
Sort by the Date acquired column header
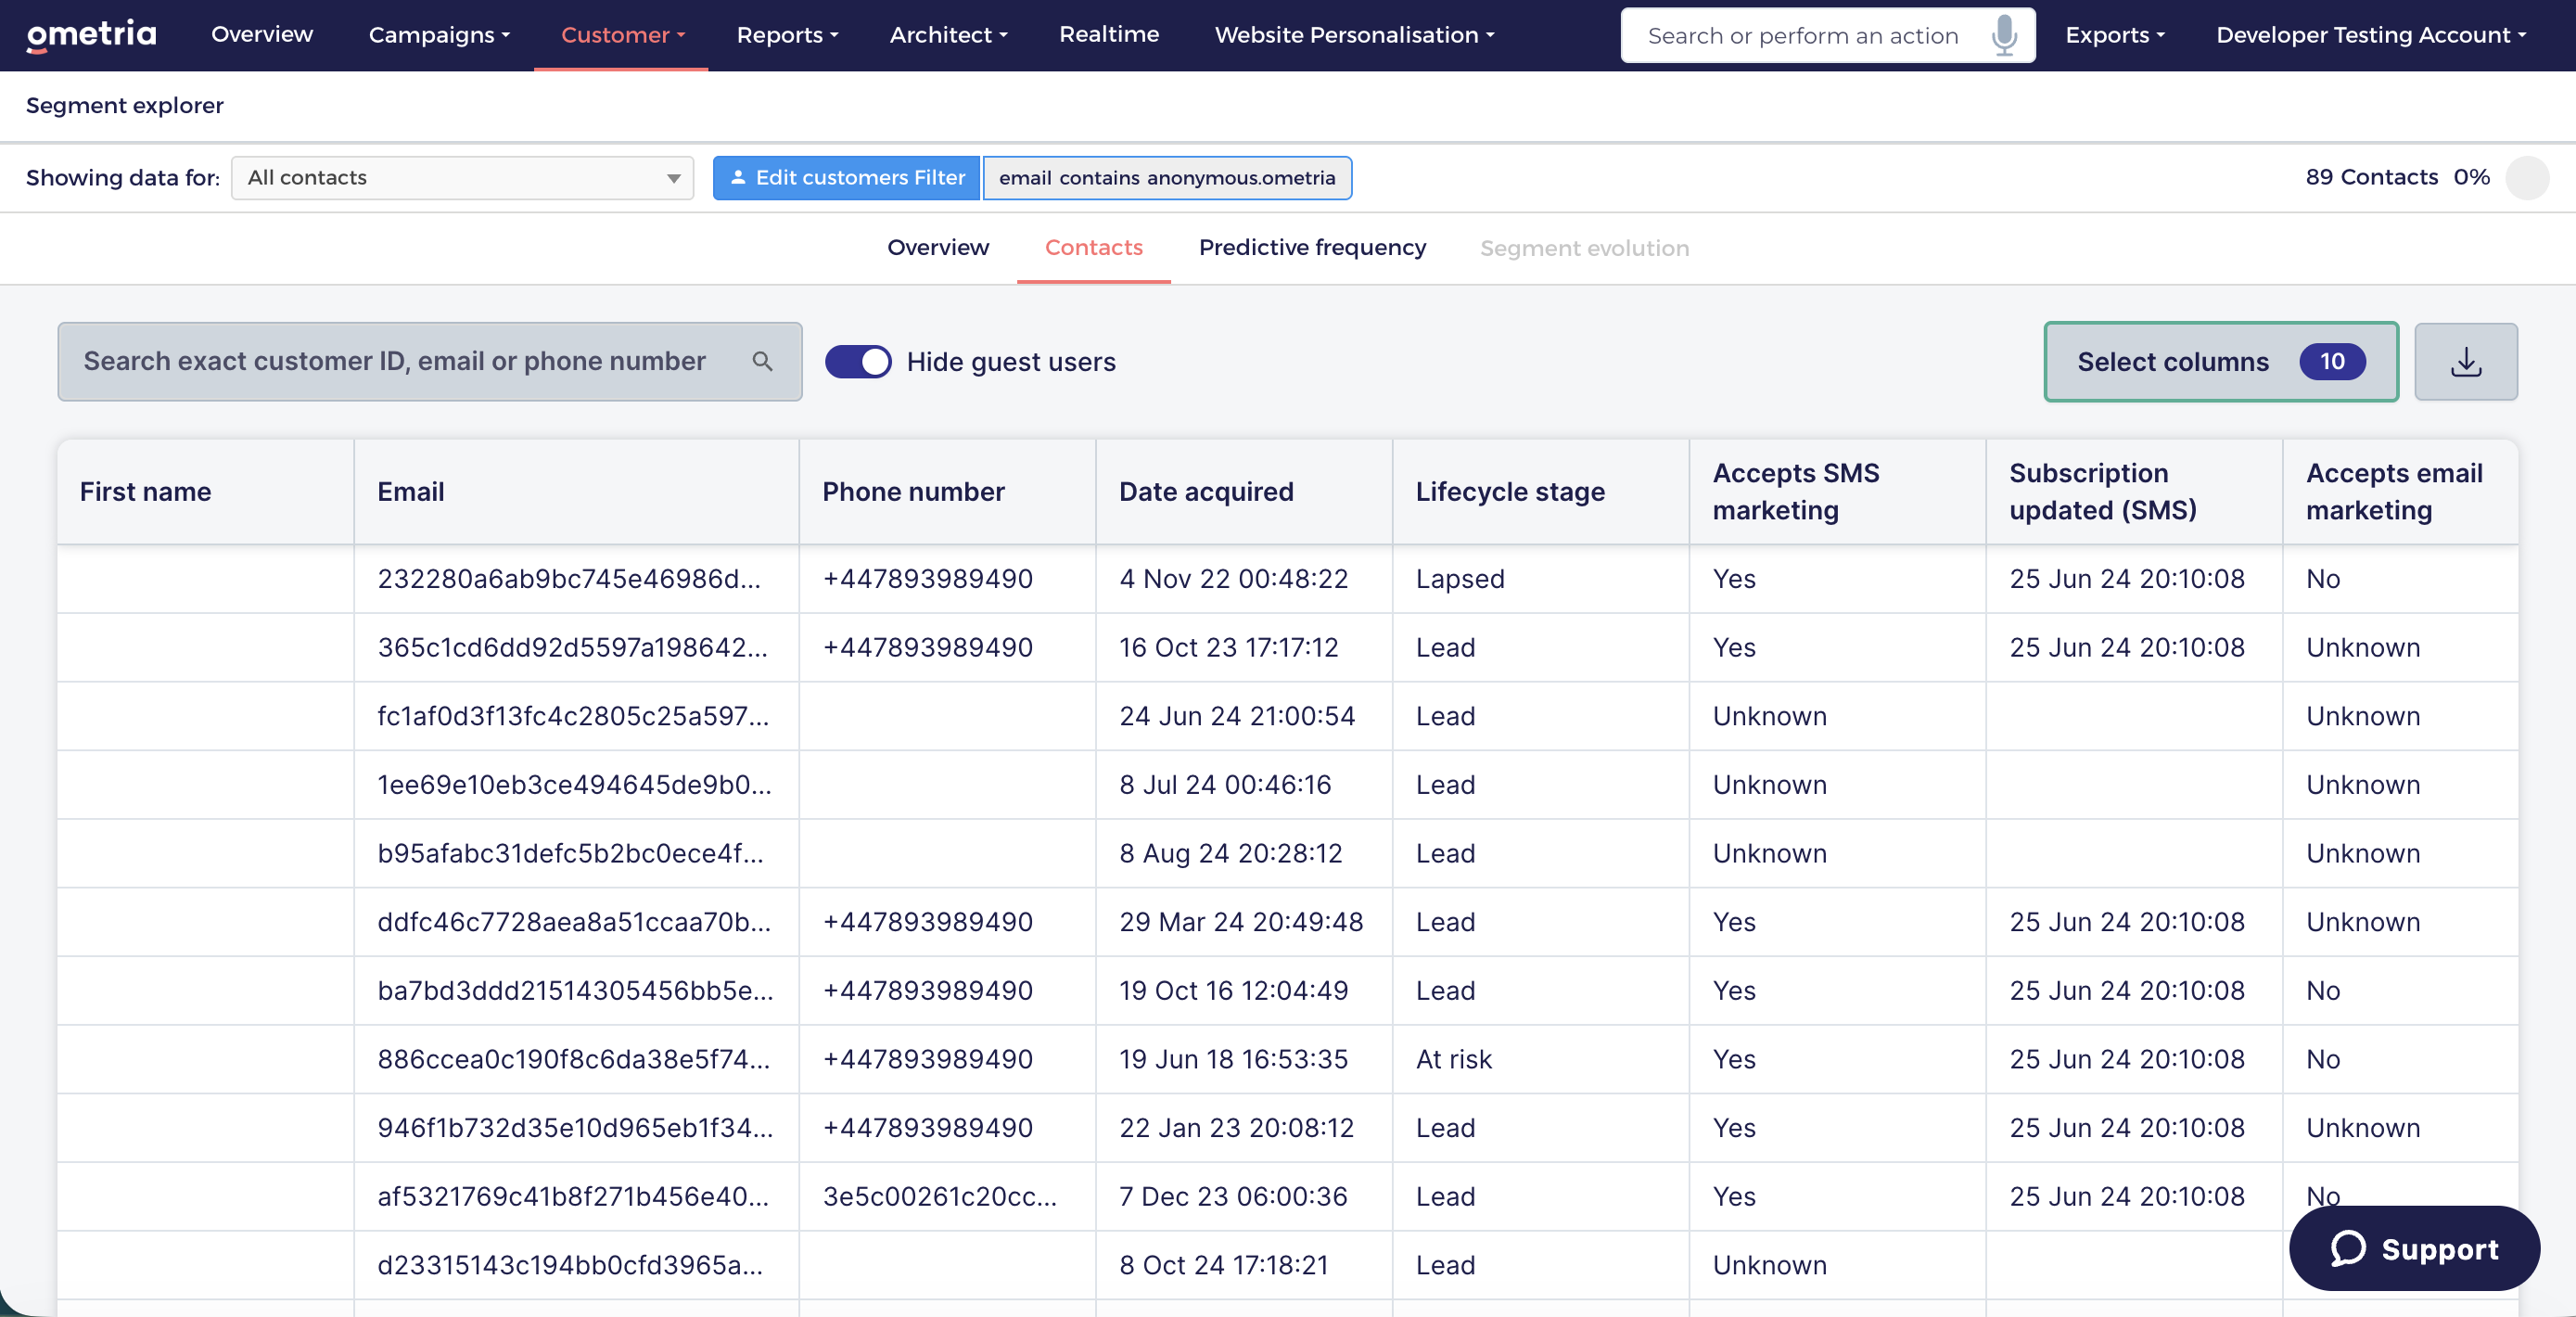click(x=1205, y=491)
